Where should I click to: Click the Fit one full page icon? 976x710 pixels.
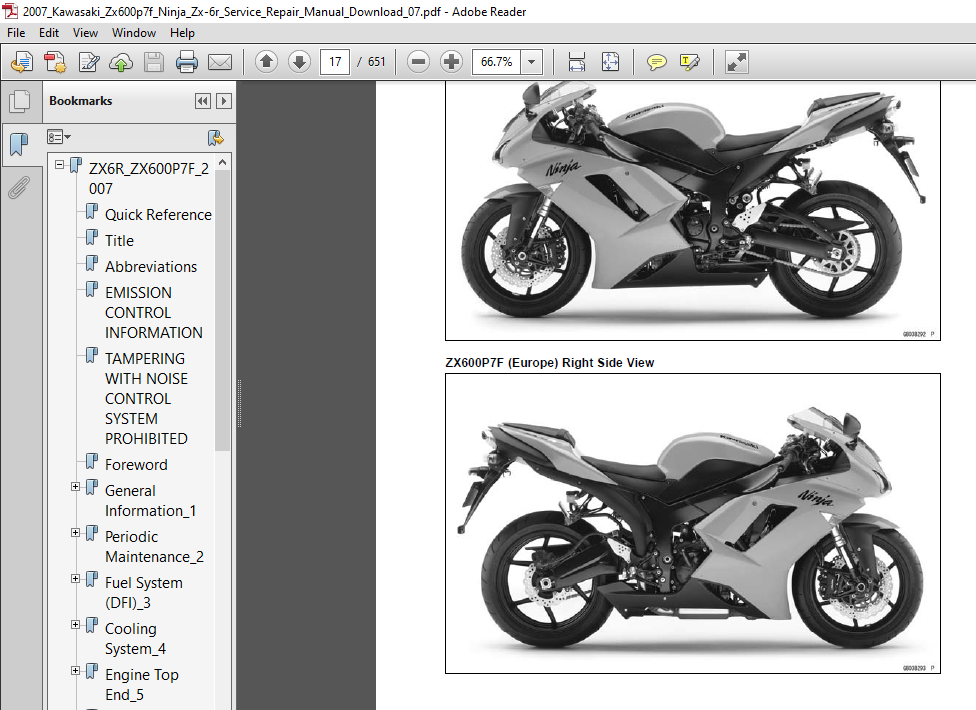610,62
